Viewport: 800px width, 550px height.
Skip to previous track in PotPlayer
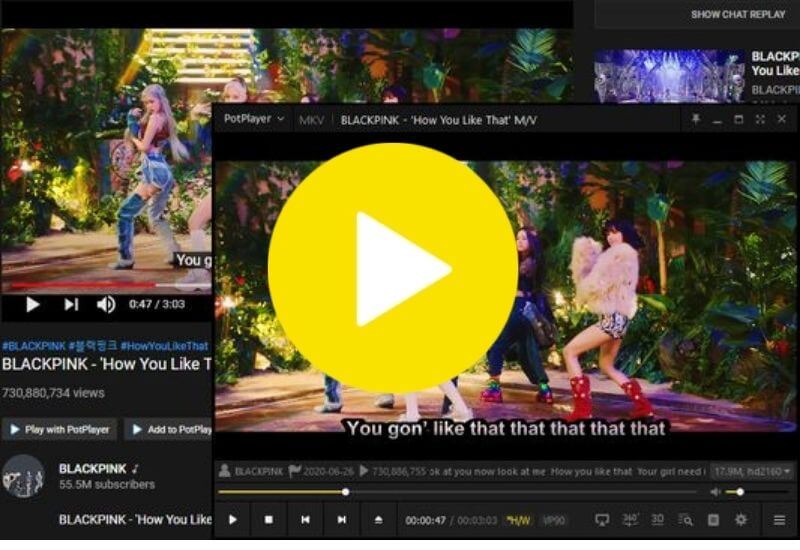point(305,520)
